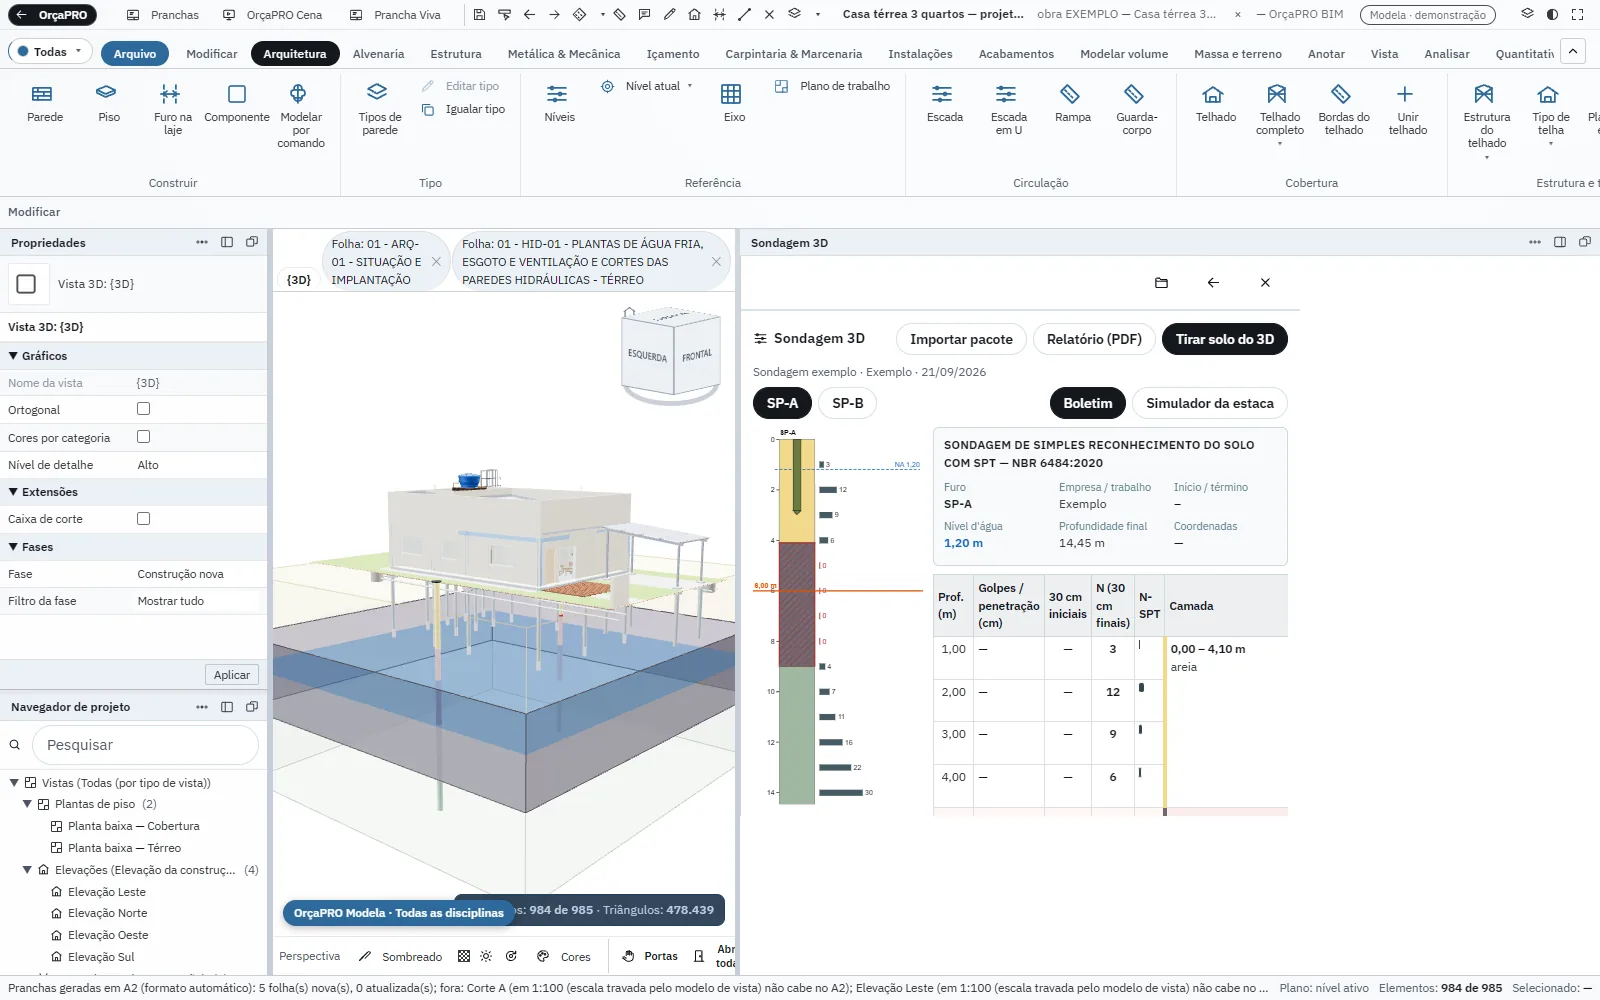Click the Importar pacote button

click(961, 339)
